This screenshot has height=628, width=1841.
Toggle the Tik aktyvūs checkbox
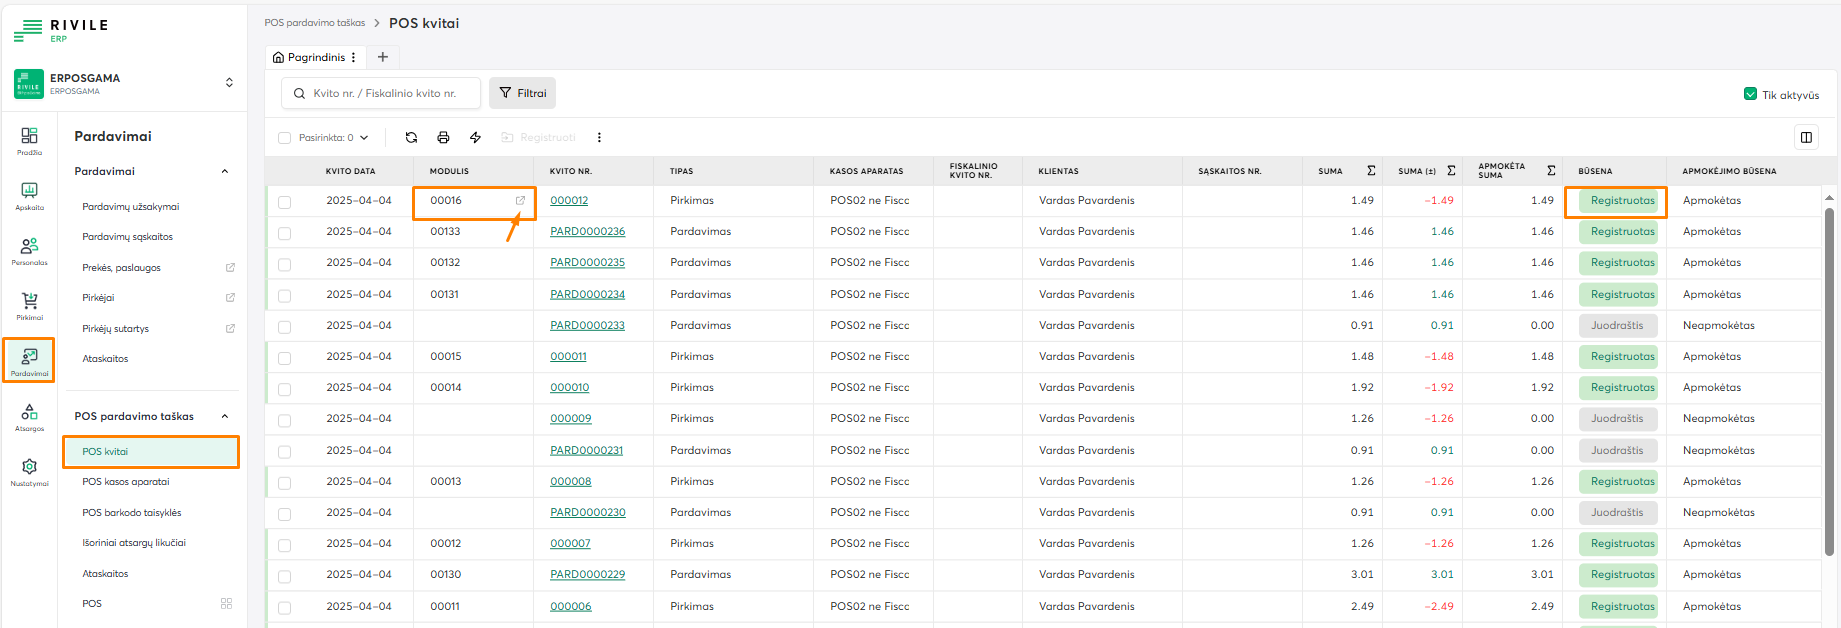click(1750, 94)
